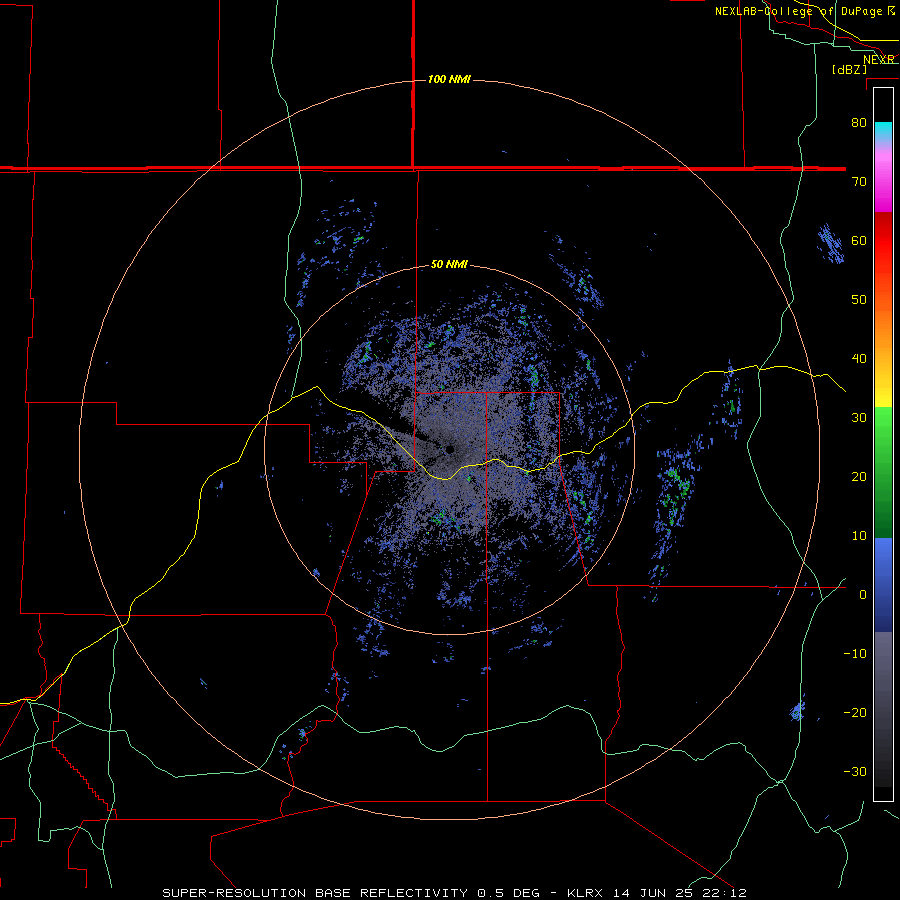This screenshot has width=900, height=900.
Task: Click the 30 value on dBZ scale
Action: [859, 417]
